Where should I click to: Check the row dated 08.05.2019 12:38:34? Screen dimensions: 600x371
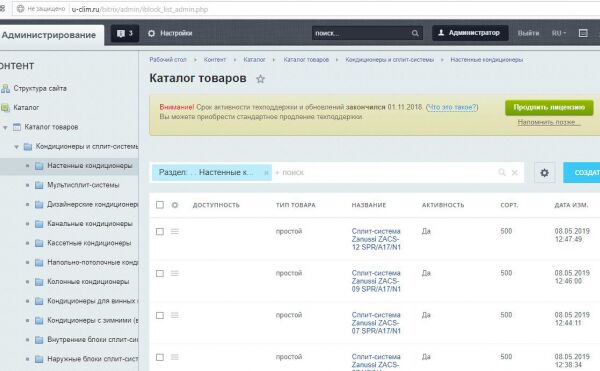pyautogui.click(x=160, y=357)
